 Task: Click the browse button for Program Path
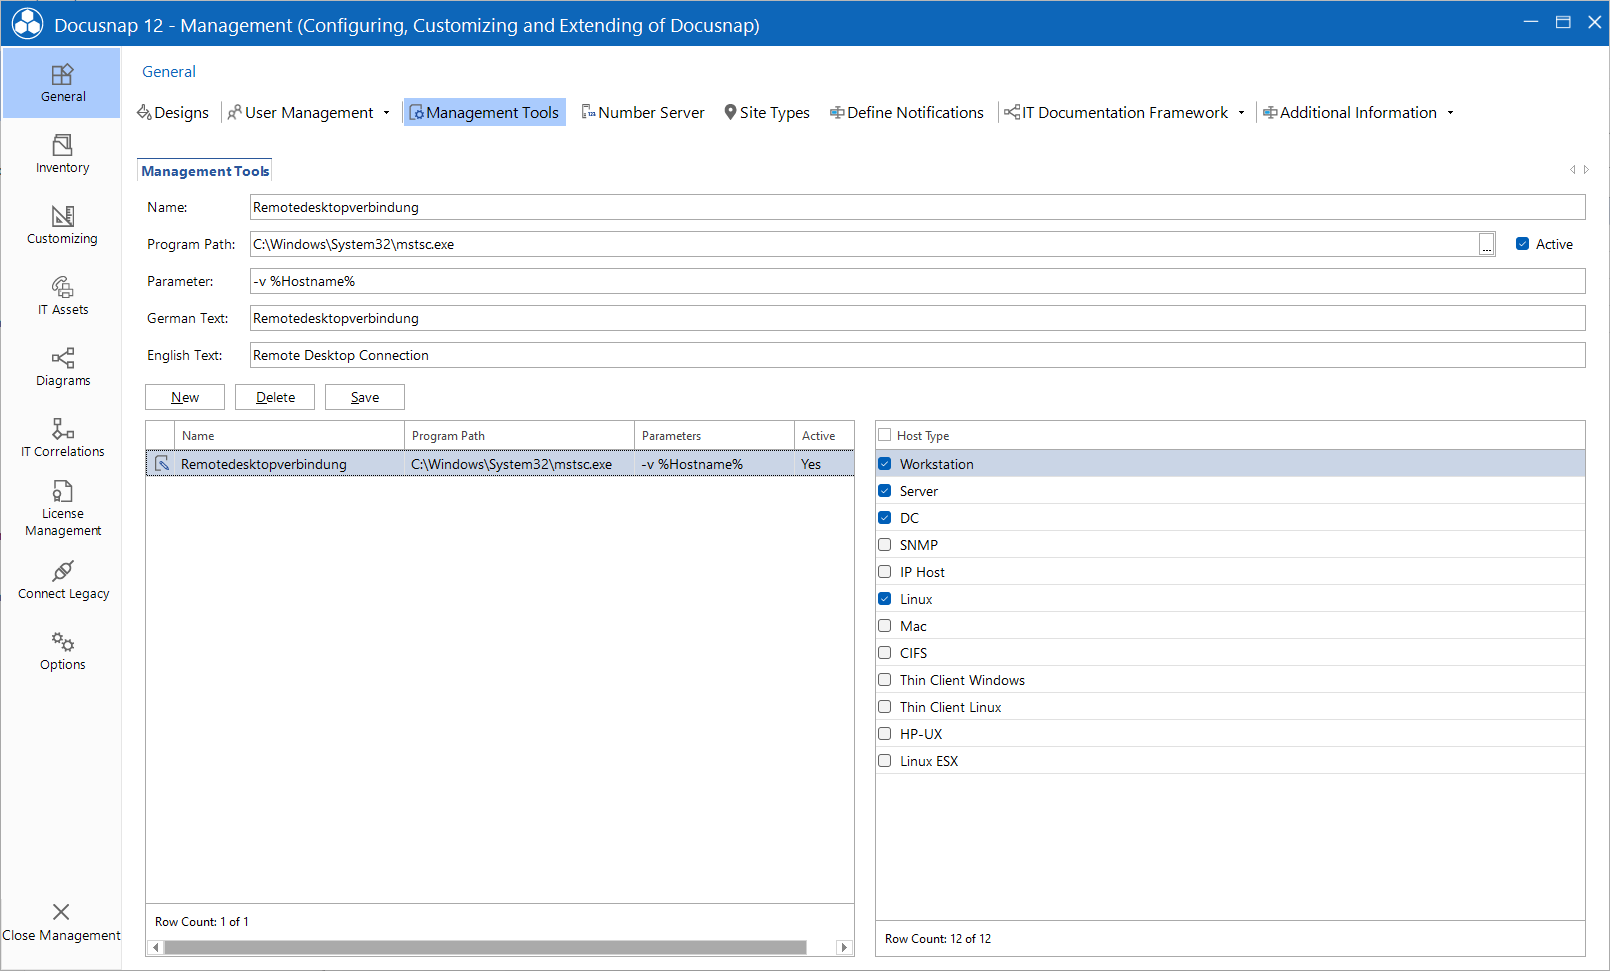1487,245
